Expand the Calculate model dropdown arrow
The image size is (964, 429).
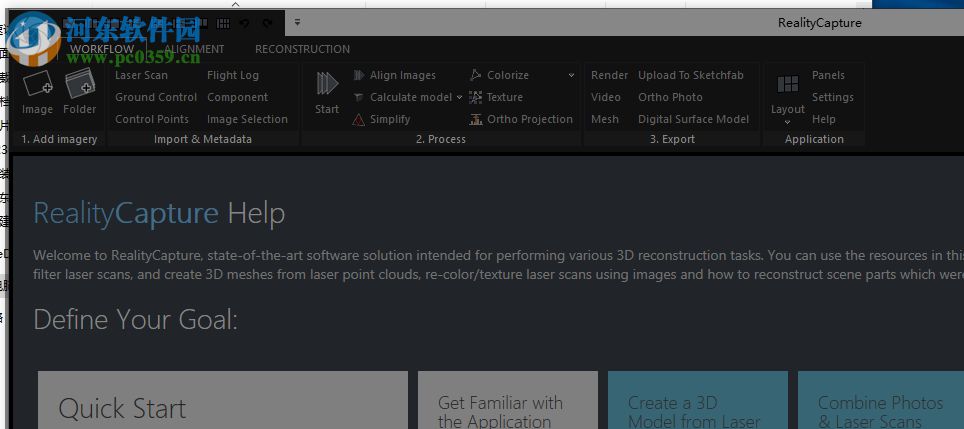pos(459,97)
